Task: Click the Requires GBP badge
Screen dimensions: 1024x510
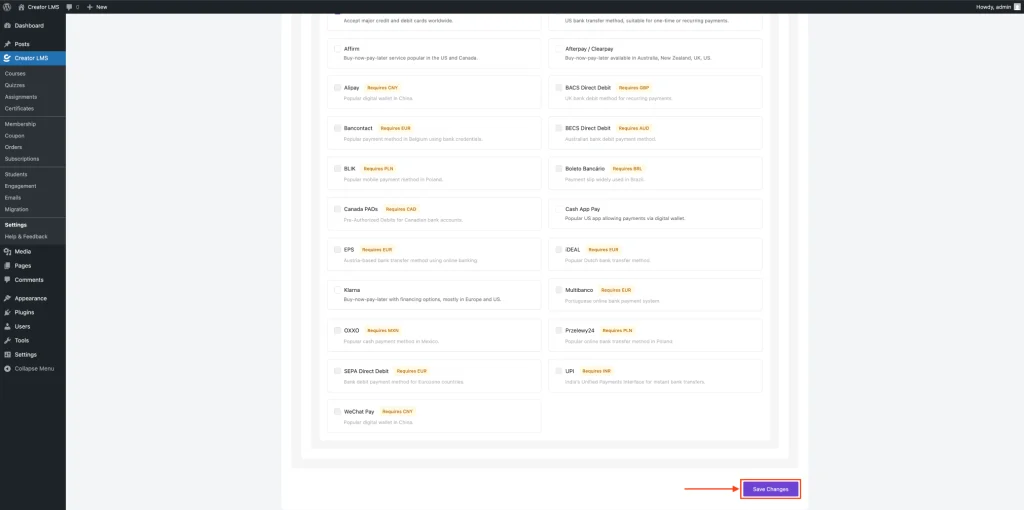Action: [x=634, y=88]
